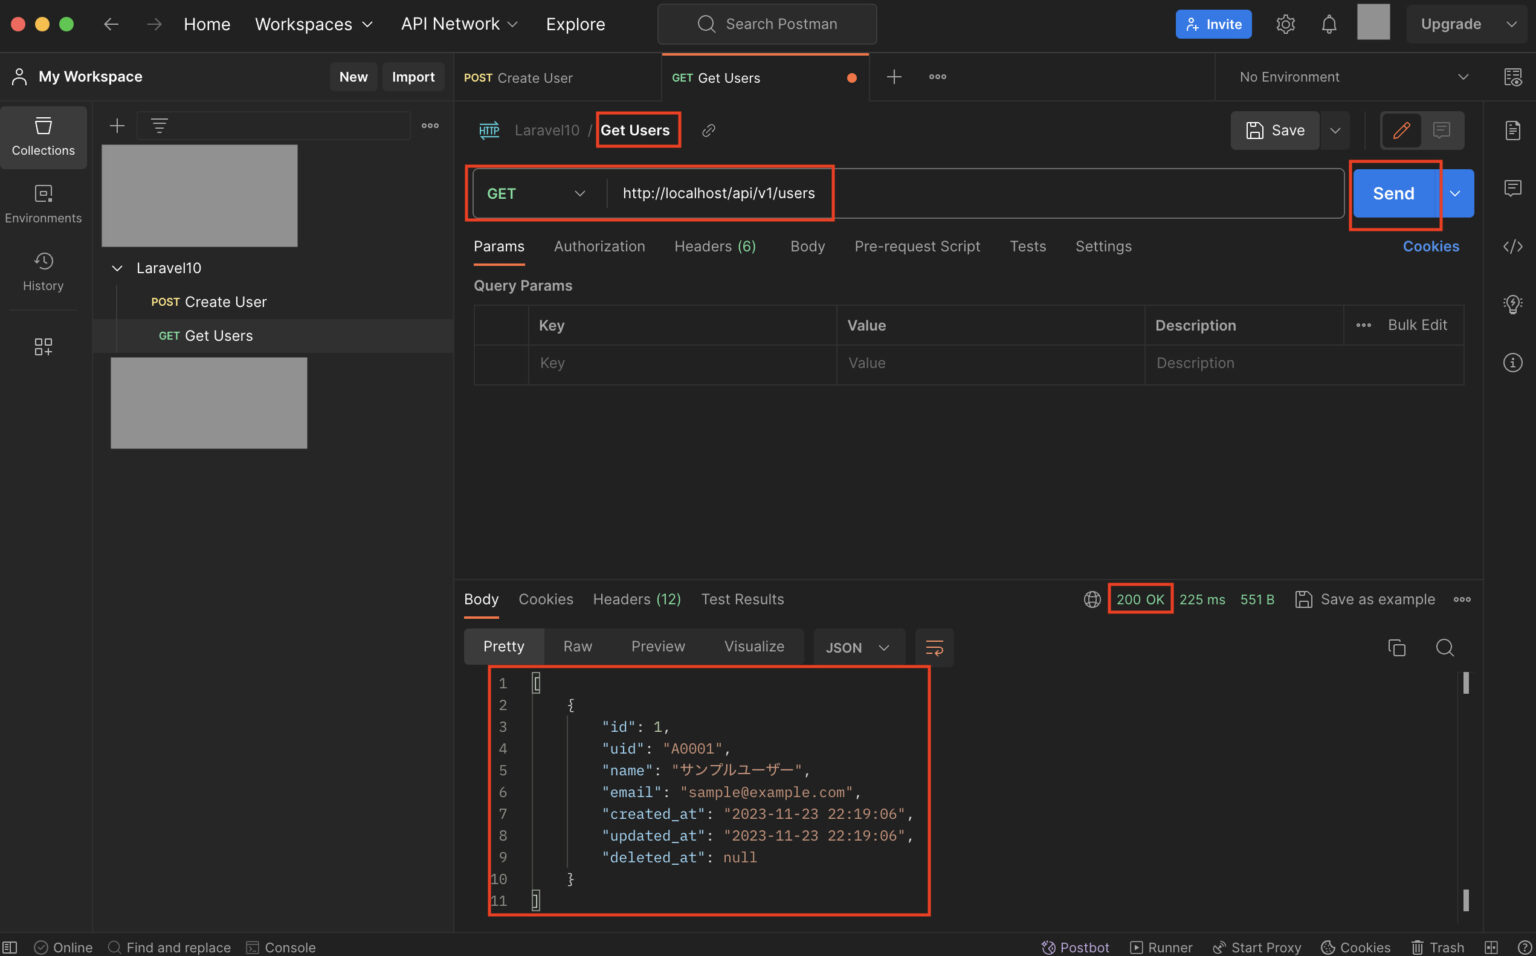
Task: Open the code snippet panel
Action: (x=1513, y=246)
